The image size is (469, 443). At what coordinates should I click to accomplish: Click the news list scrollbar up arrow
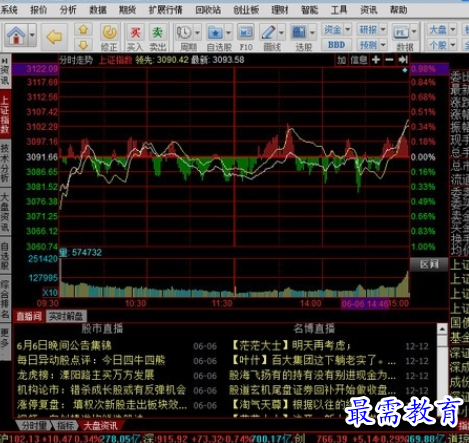pyautogui.click(x=442, y=329)
